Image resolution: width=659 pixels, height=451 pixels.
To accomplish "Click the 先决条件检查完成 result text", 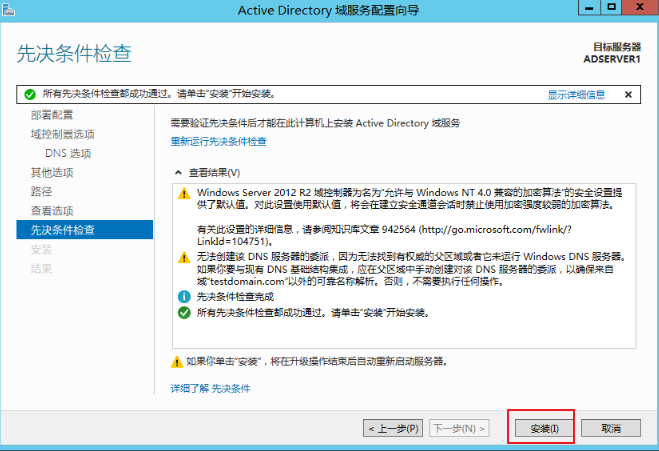I will click(235, 297).
